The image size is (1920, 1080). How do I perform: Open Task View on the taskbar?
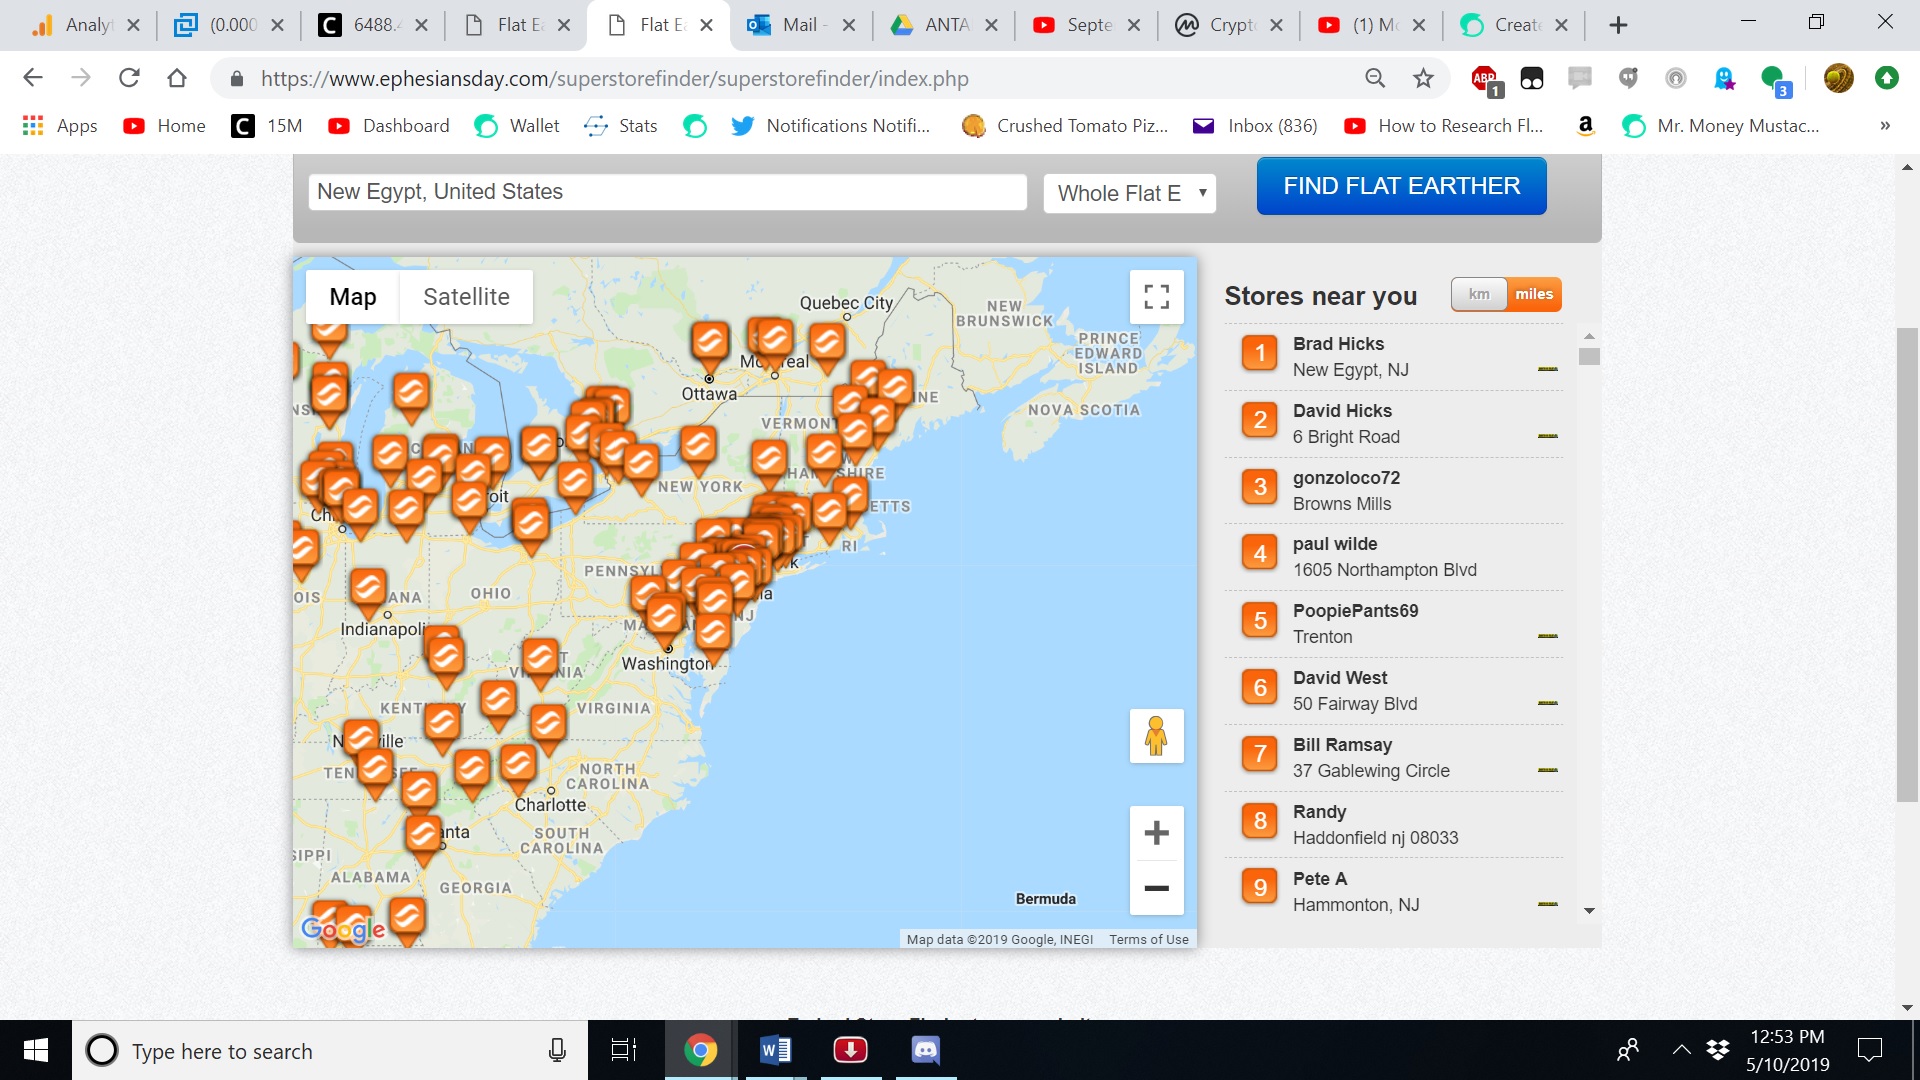click(624, 1050)
